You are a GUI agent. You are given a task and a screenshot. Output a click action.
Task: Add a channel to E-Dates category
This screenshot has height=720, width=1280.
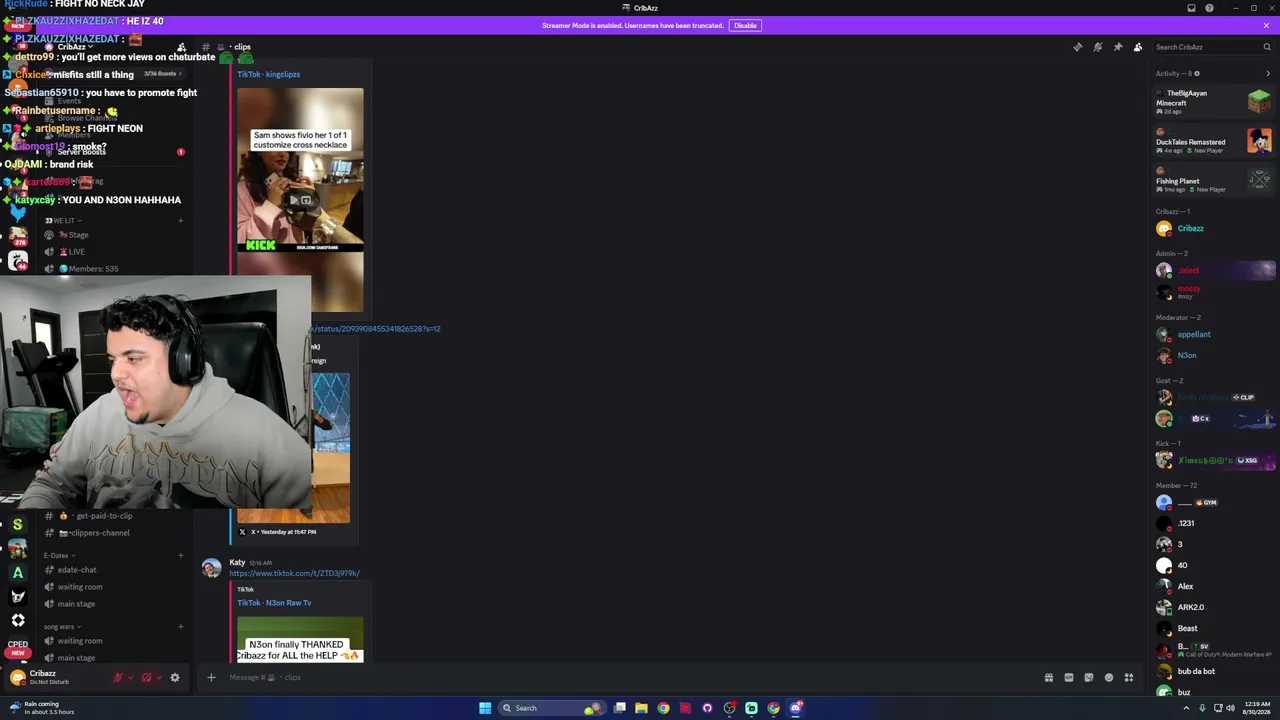[x=181, y=555]
